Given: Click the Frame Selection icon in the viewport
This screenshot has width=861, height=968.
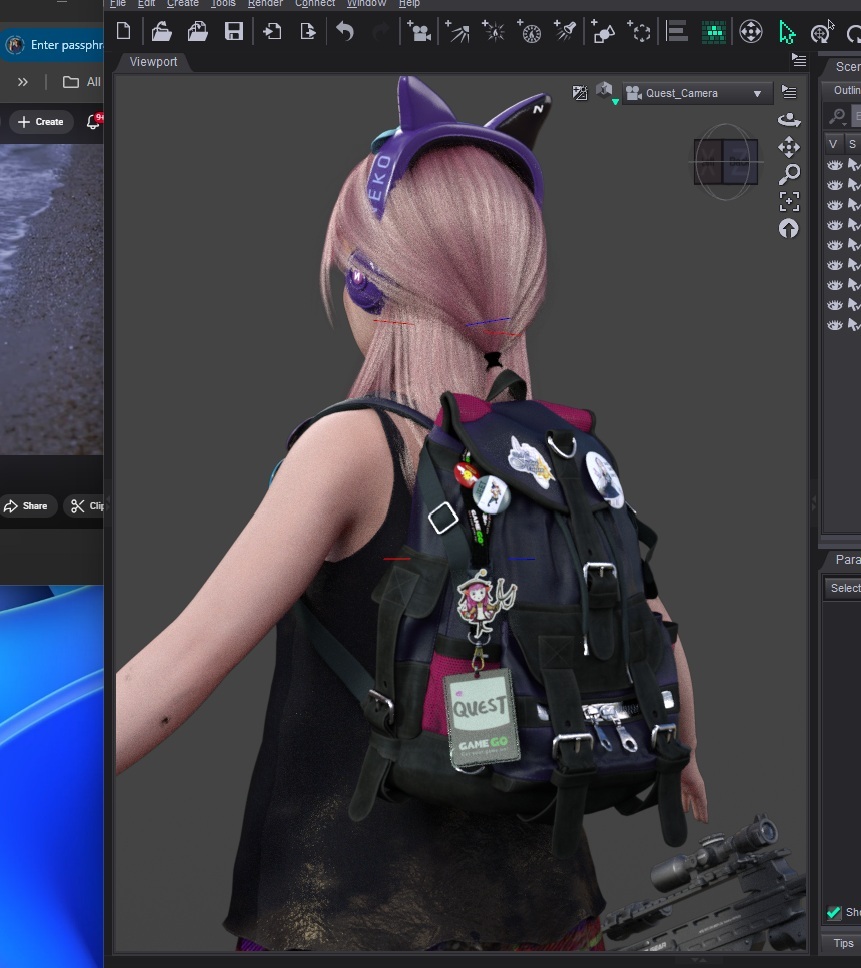Looking at the screenshot, I should point(789,202).
